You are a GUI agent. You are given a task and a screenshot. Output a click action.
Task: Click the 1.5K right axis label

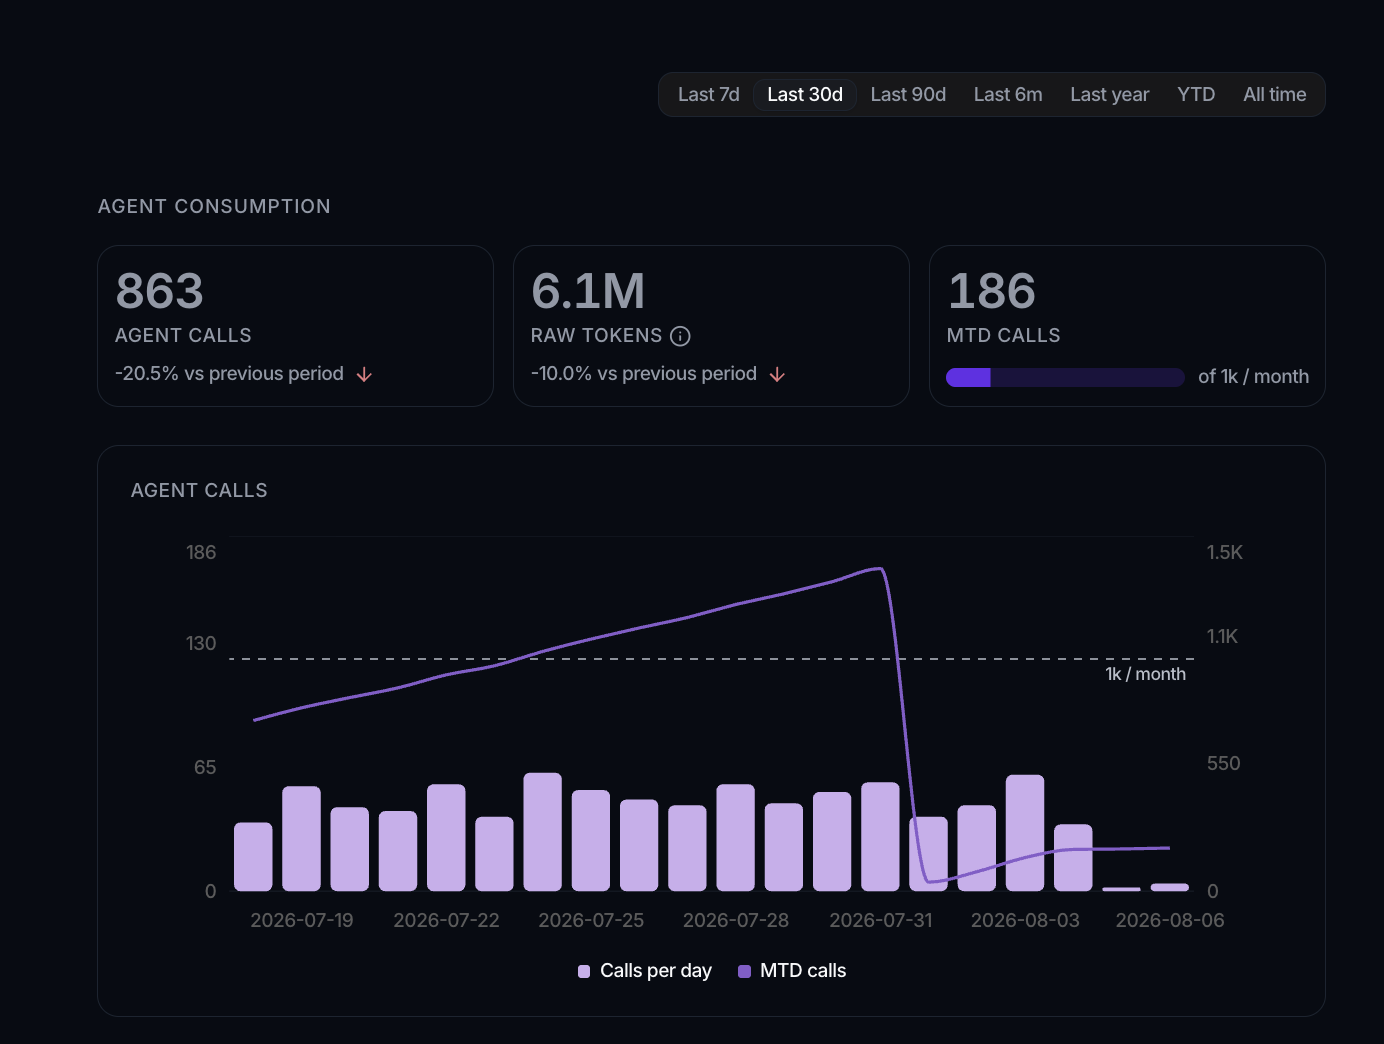click(1224, 552)
